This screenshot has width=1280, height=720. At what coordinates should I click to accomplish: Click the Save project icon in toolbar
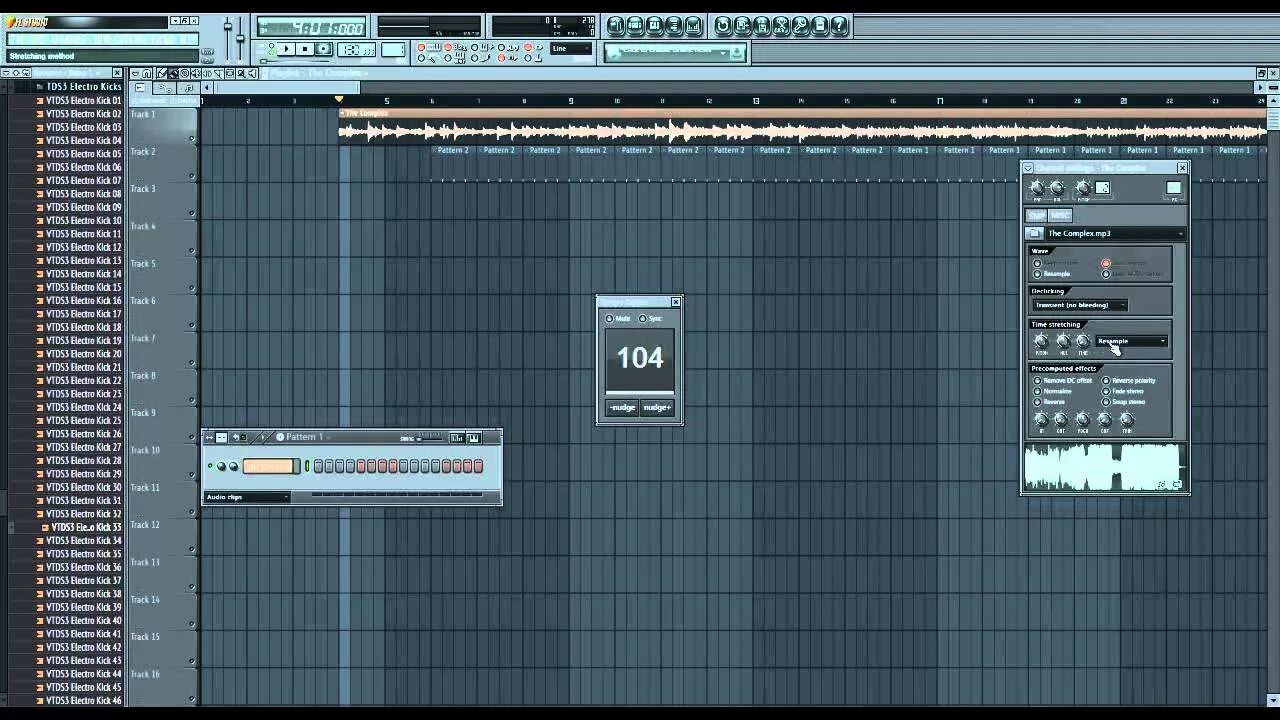point(742,26)
